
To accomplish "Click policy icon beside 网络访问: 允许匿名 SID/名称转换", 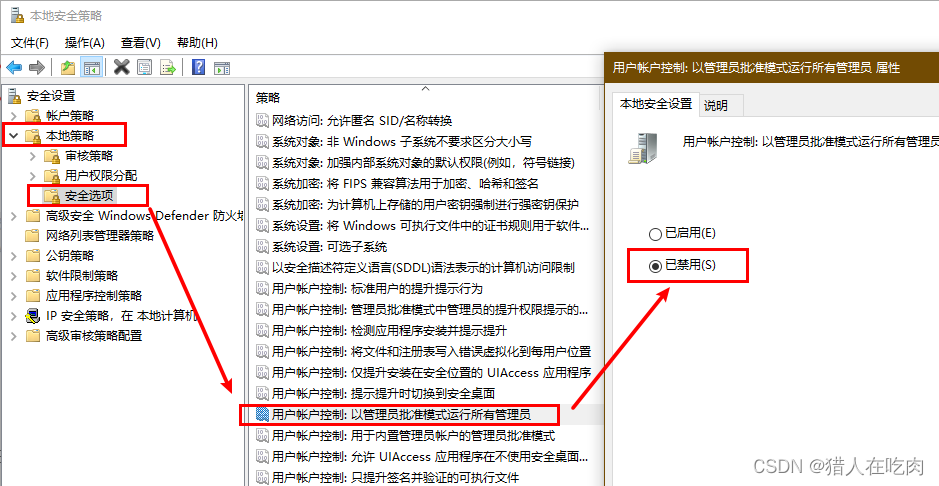I will click(262, 120).
